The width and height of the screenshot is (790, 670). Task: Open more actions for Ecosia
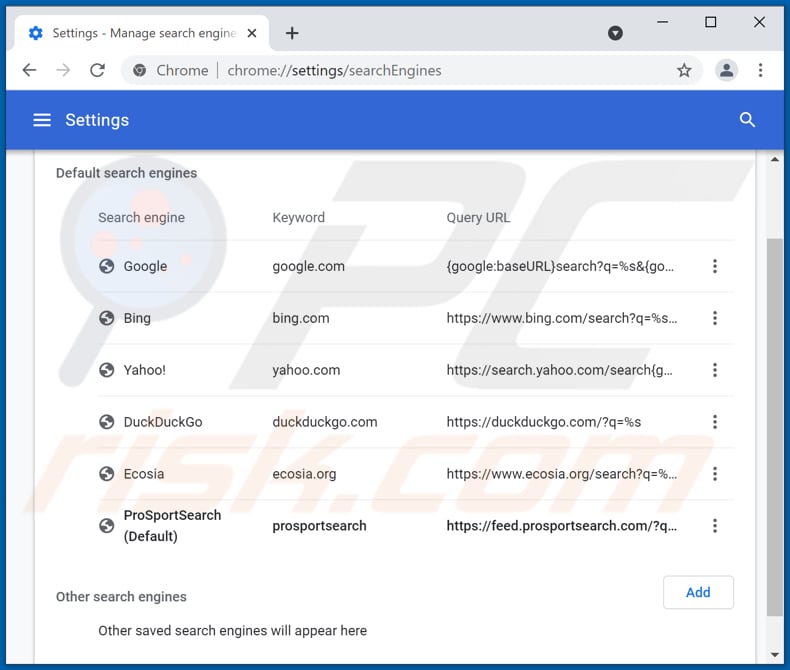[x=714, y=474]
